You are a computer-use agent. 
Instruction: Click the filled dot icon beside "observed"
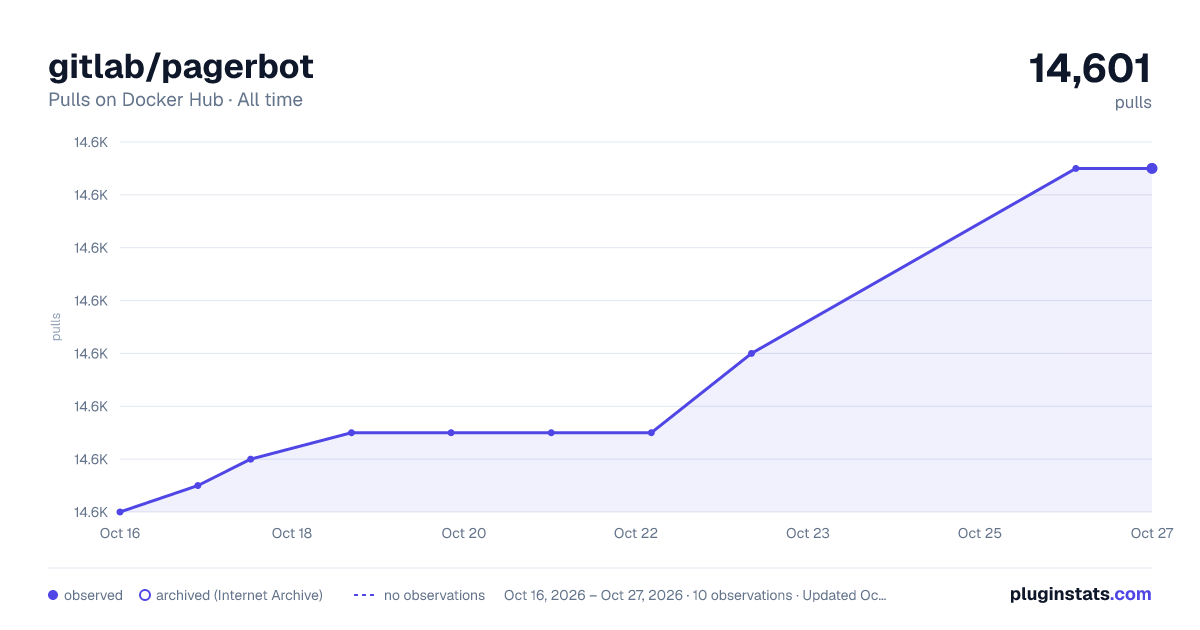(x=53, y=595)
